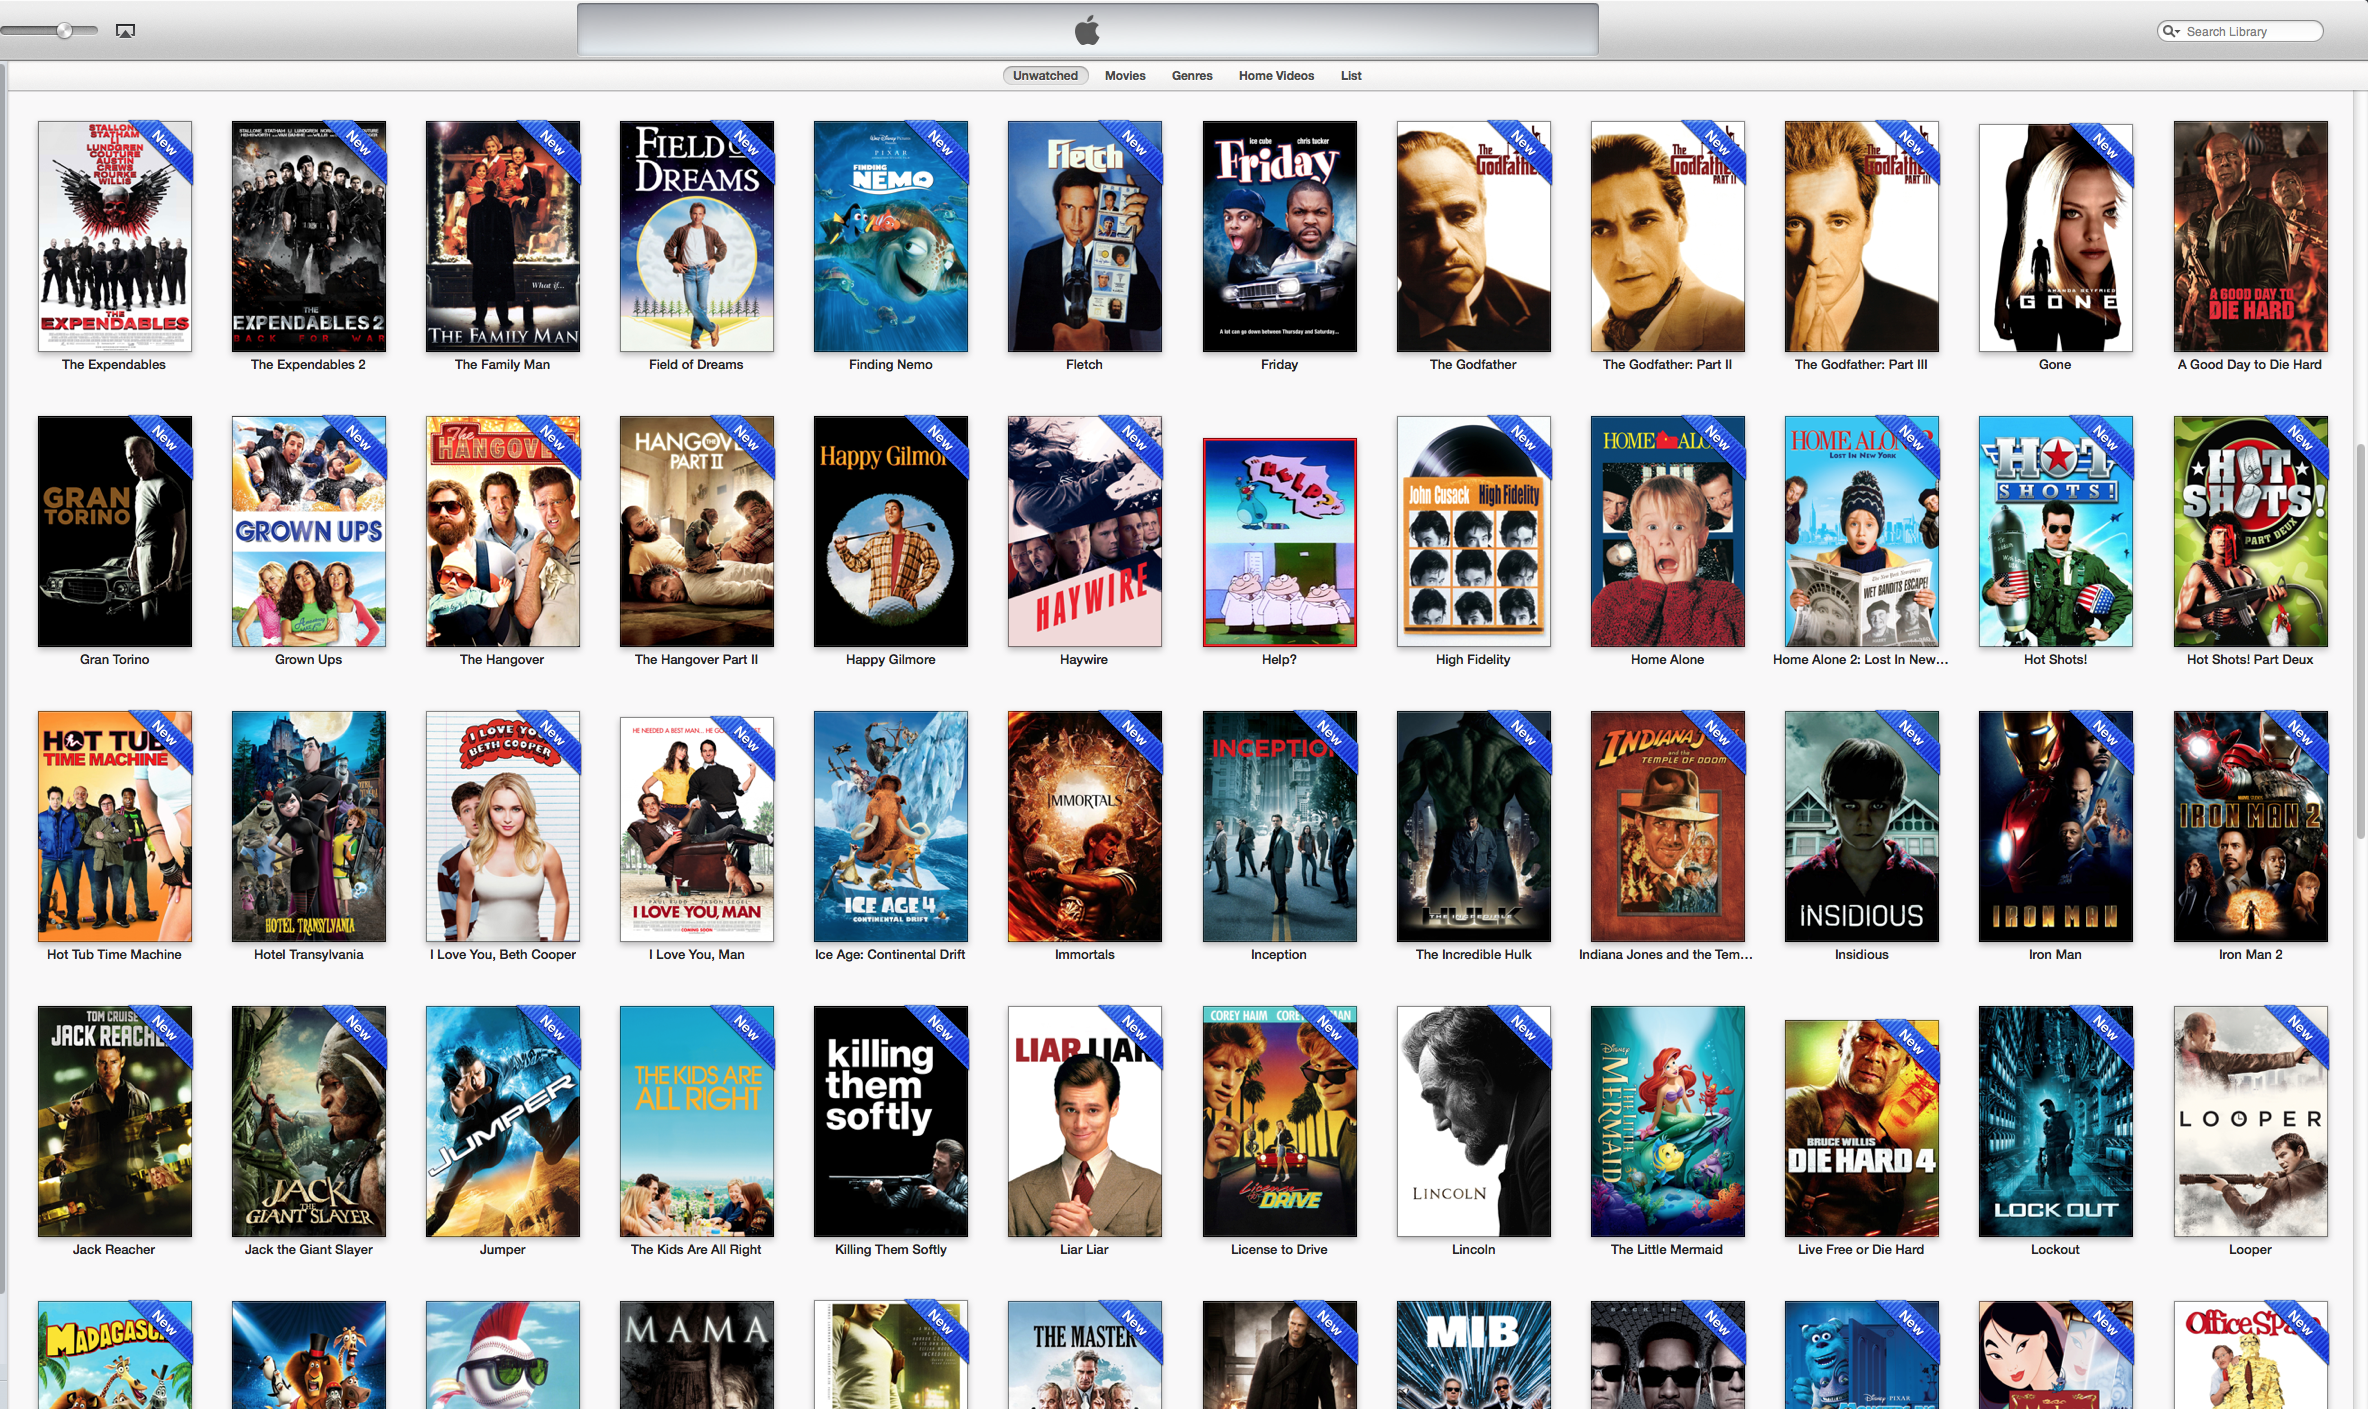This screenshot has width=2368, height=1409.
Task: Select the License to Drive poster
Action: coord(1280,1121)
